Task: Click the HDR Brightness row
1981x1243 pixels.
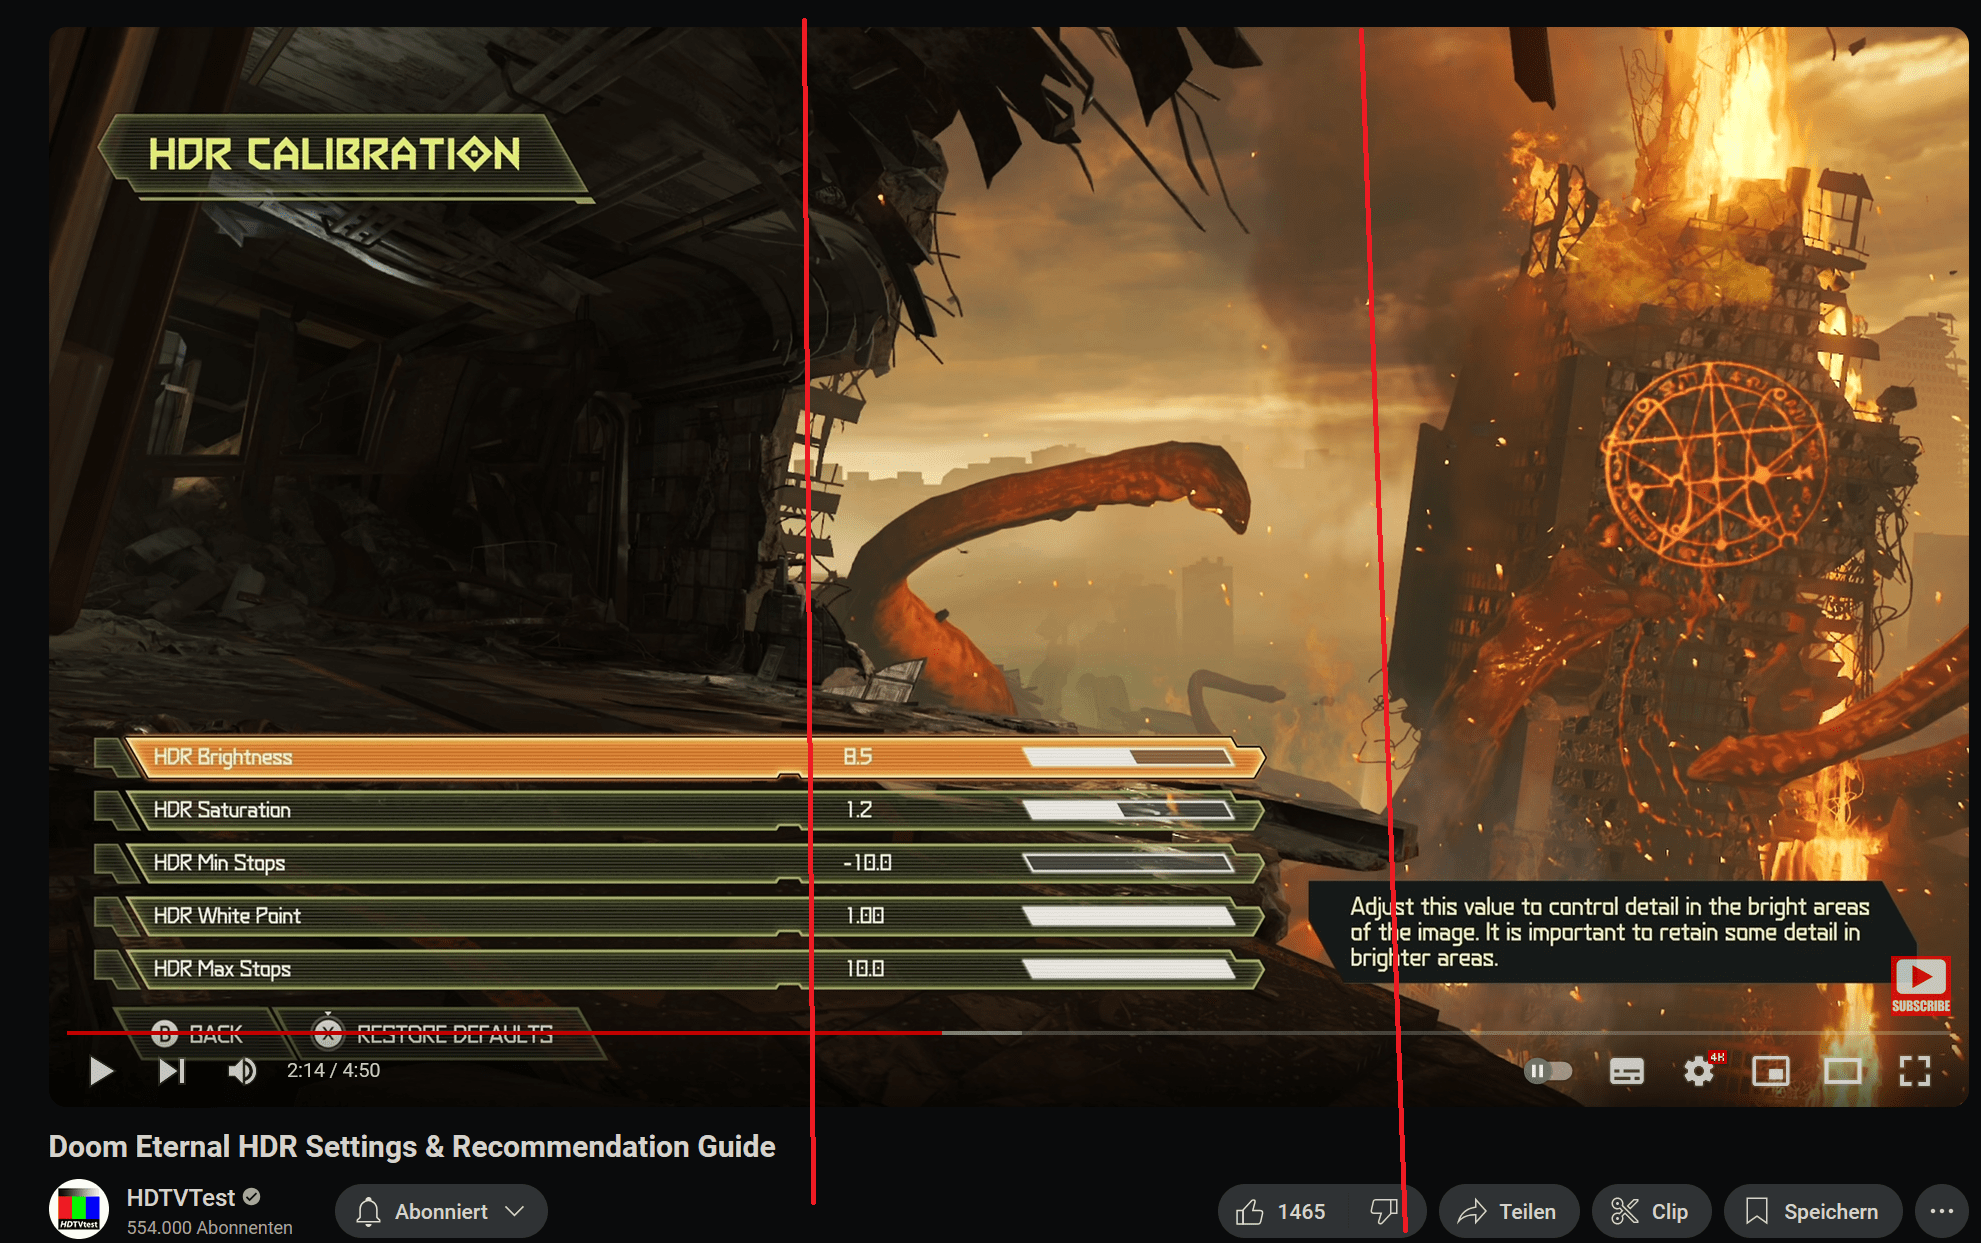Action: (x=680, y=757)
